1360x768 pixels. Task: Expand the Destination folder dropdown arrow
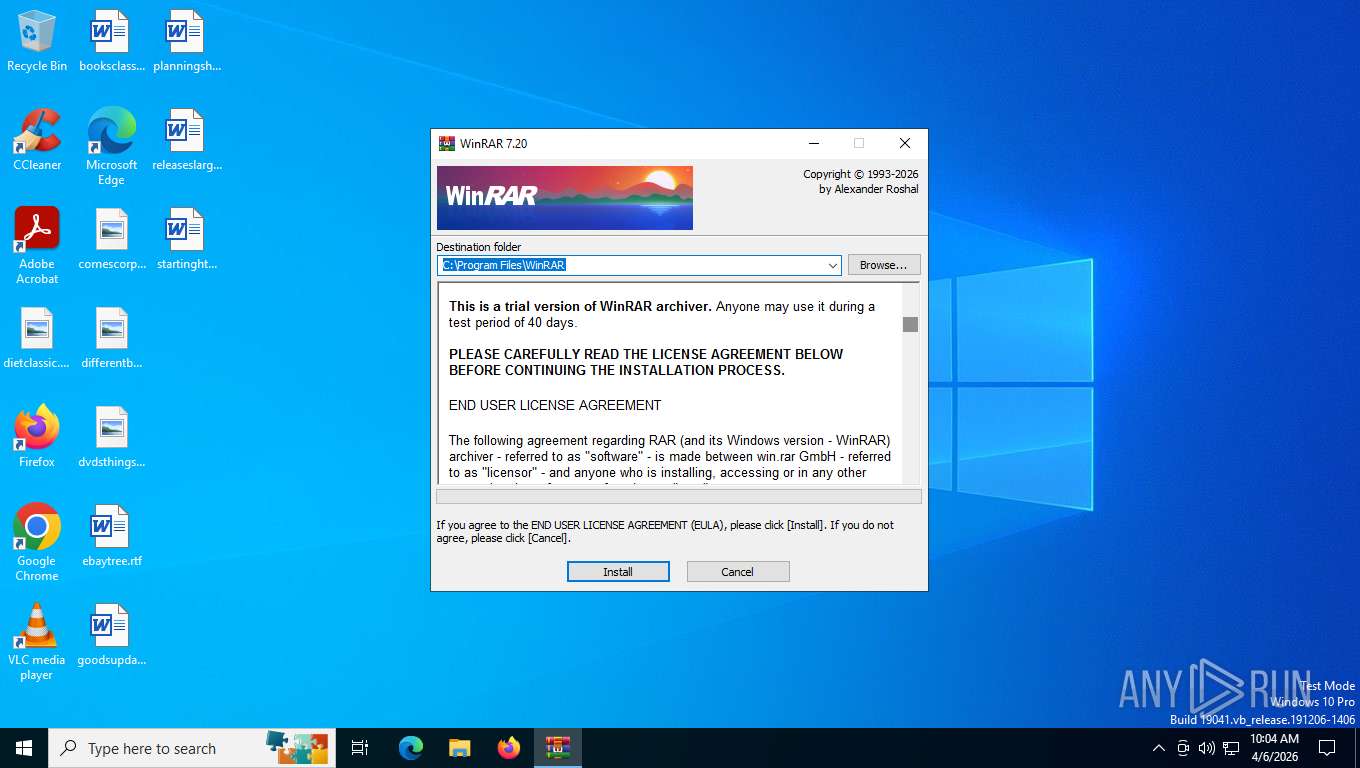[833, 266]
